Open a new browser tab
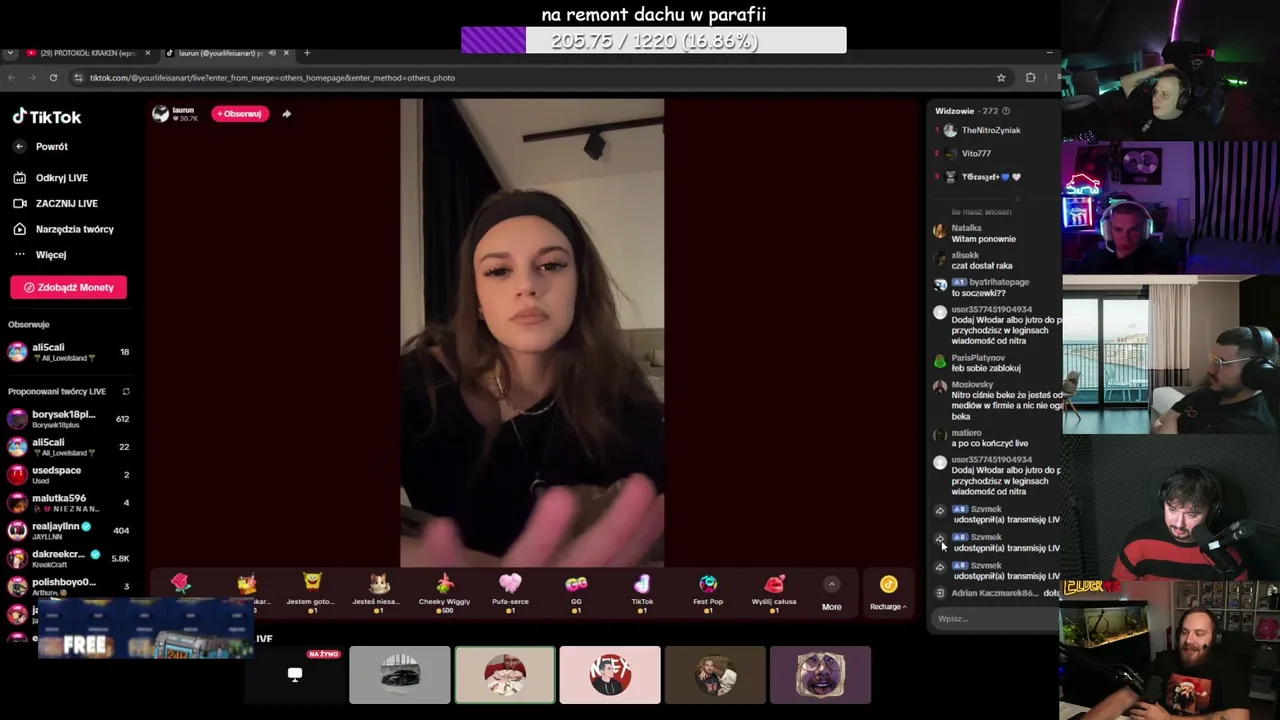 307,53
